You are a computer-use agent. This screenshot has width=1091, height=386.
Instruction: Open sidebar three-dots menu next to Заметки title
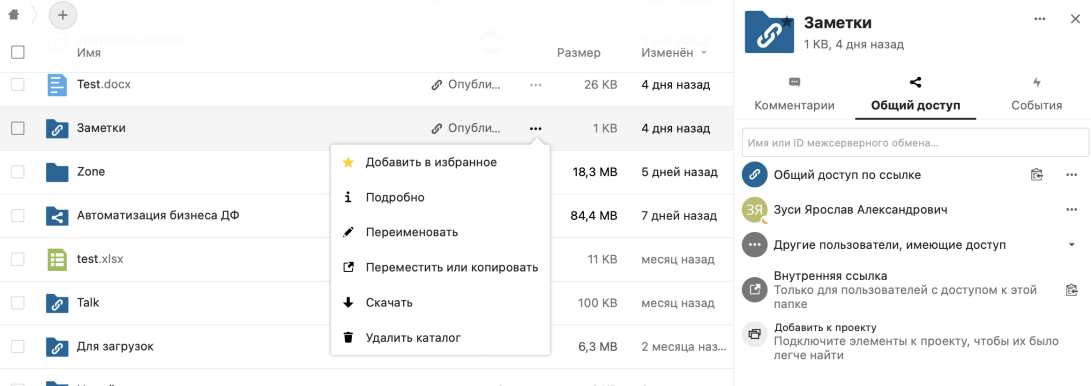click(x=1040, y=19)
